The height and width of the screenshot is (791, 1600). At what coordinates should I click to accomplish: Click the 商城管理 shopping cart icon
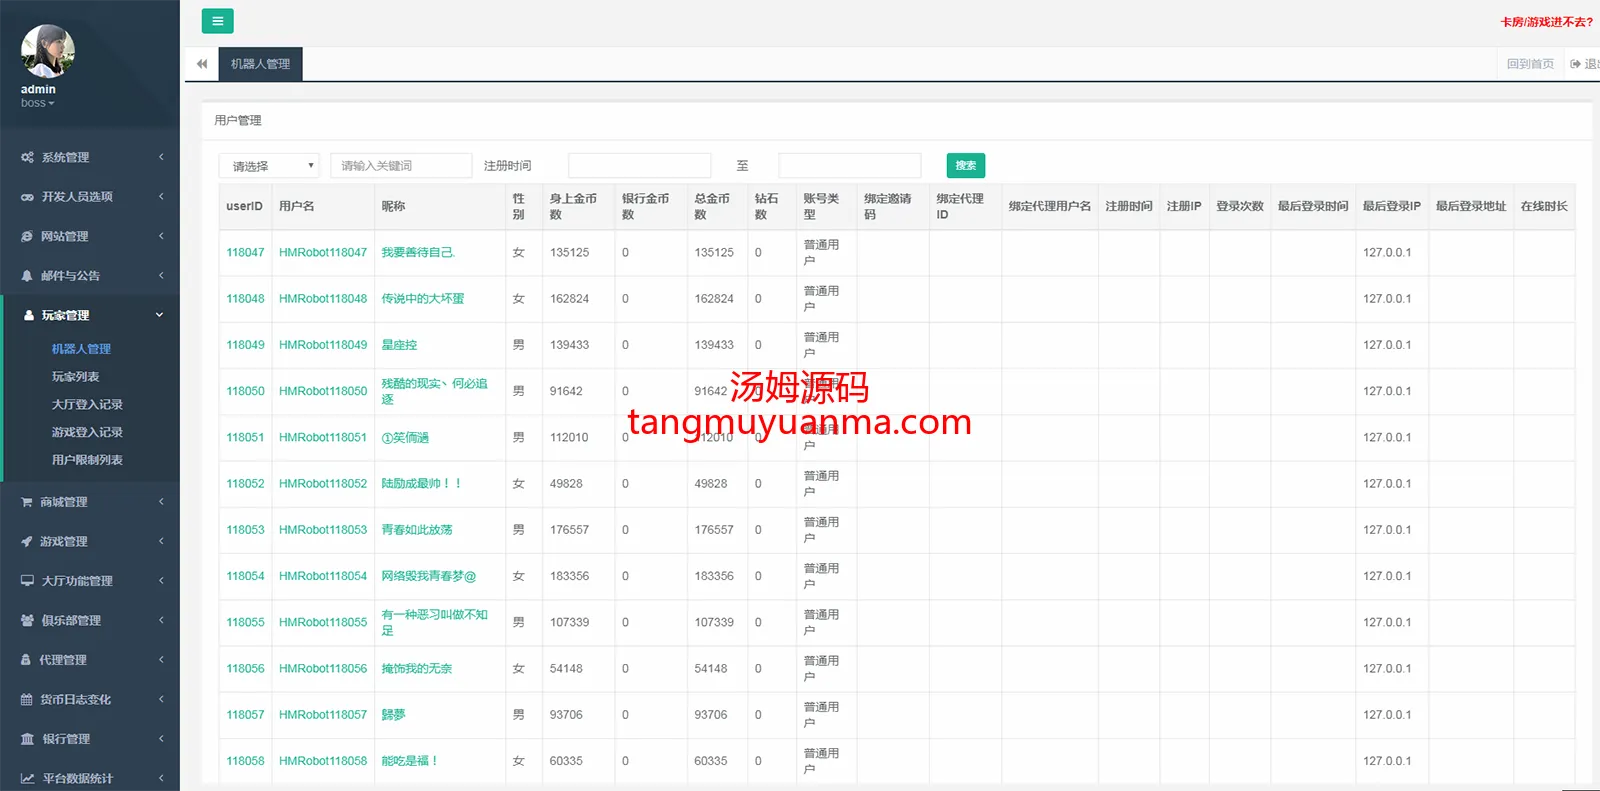(x=27, y=502)
